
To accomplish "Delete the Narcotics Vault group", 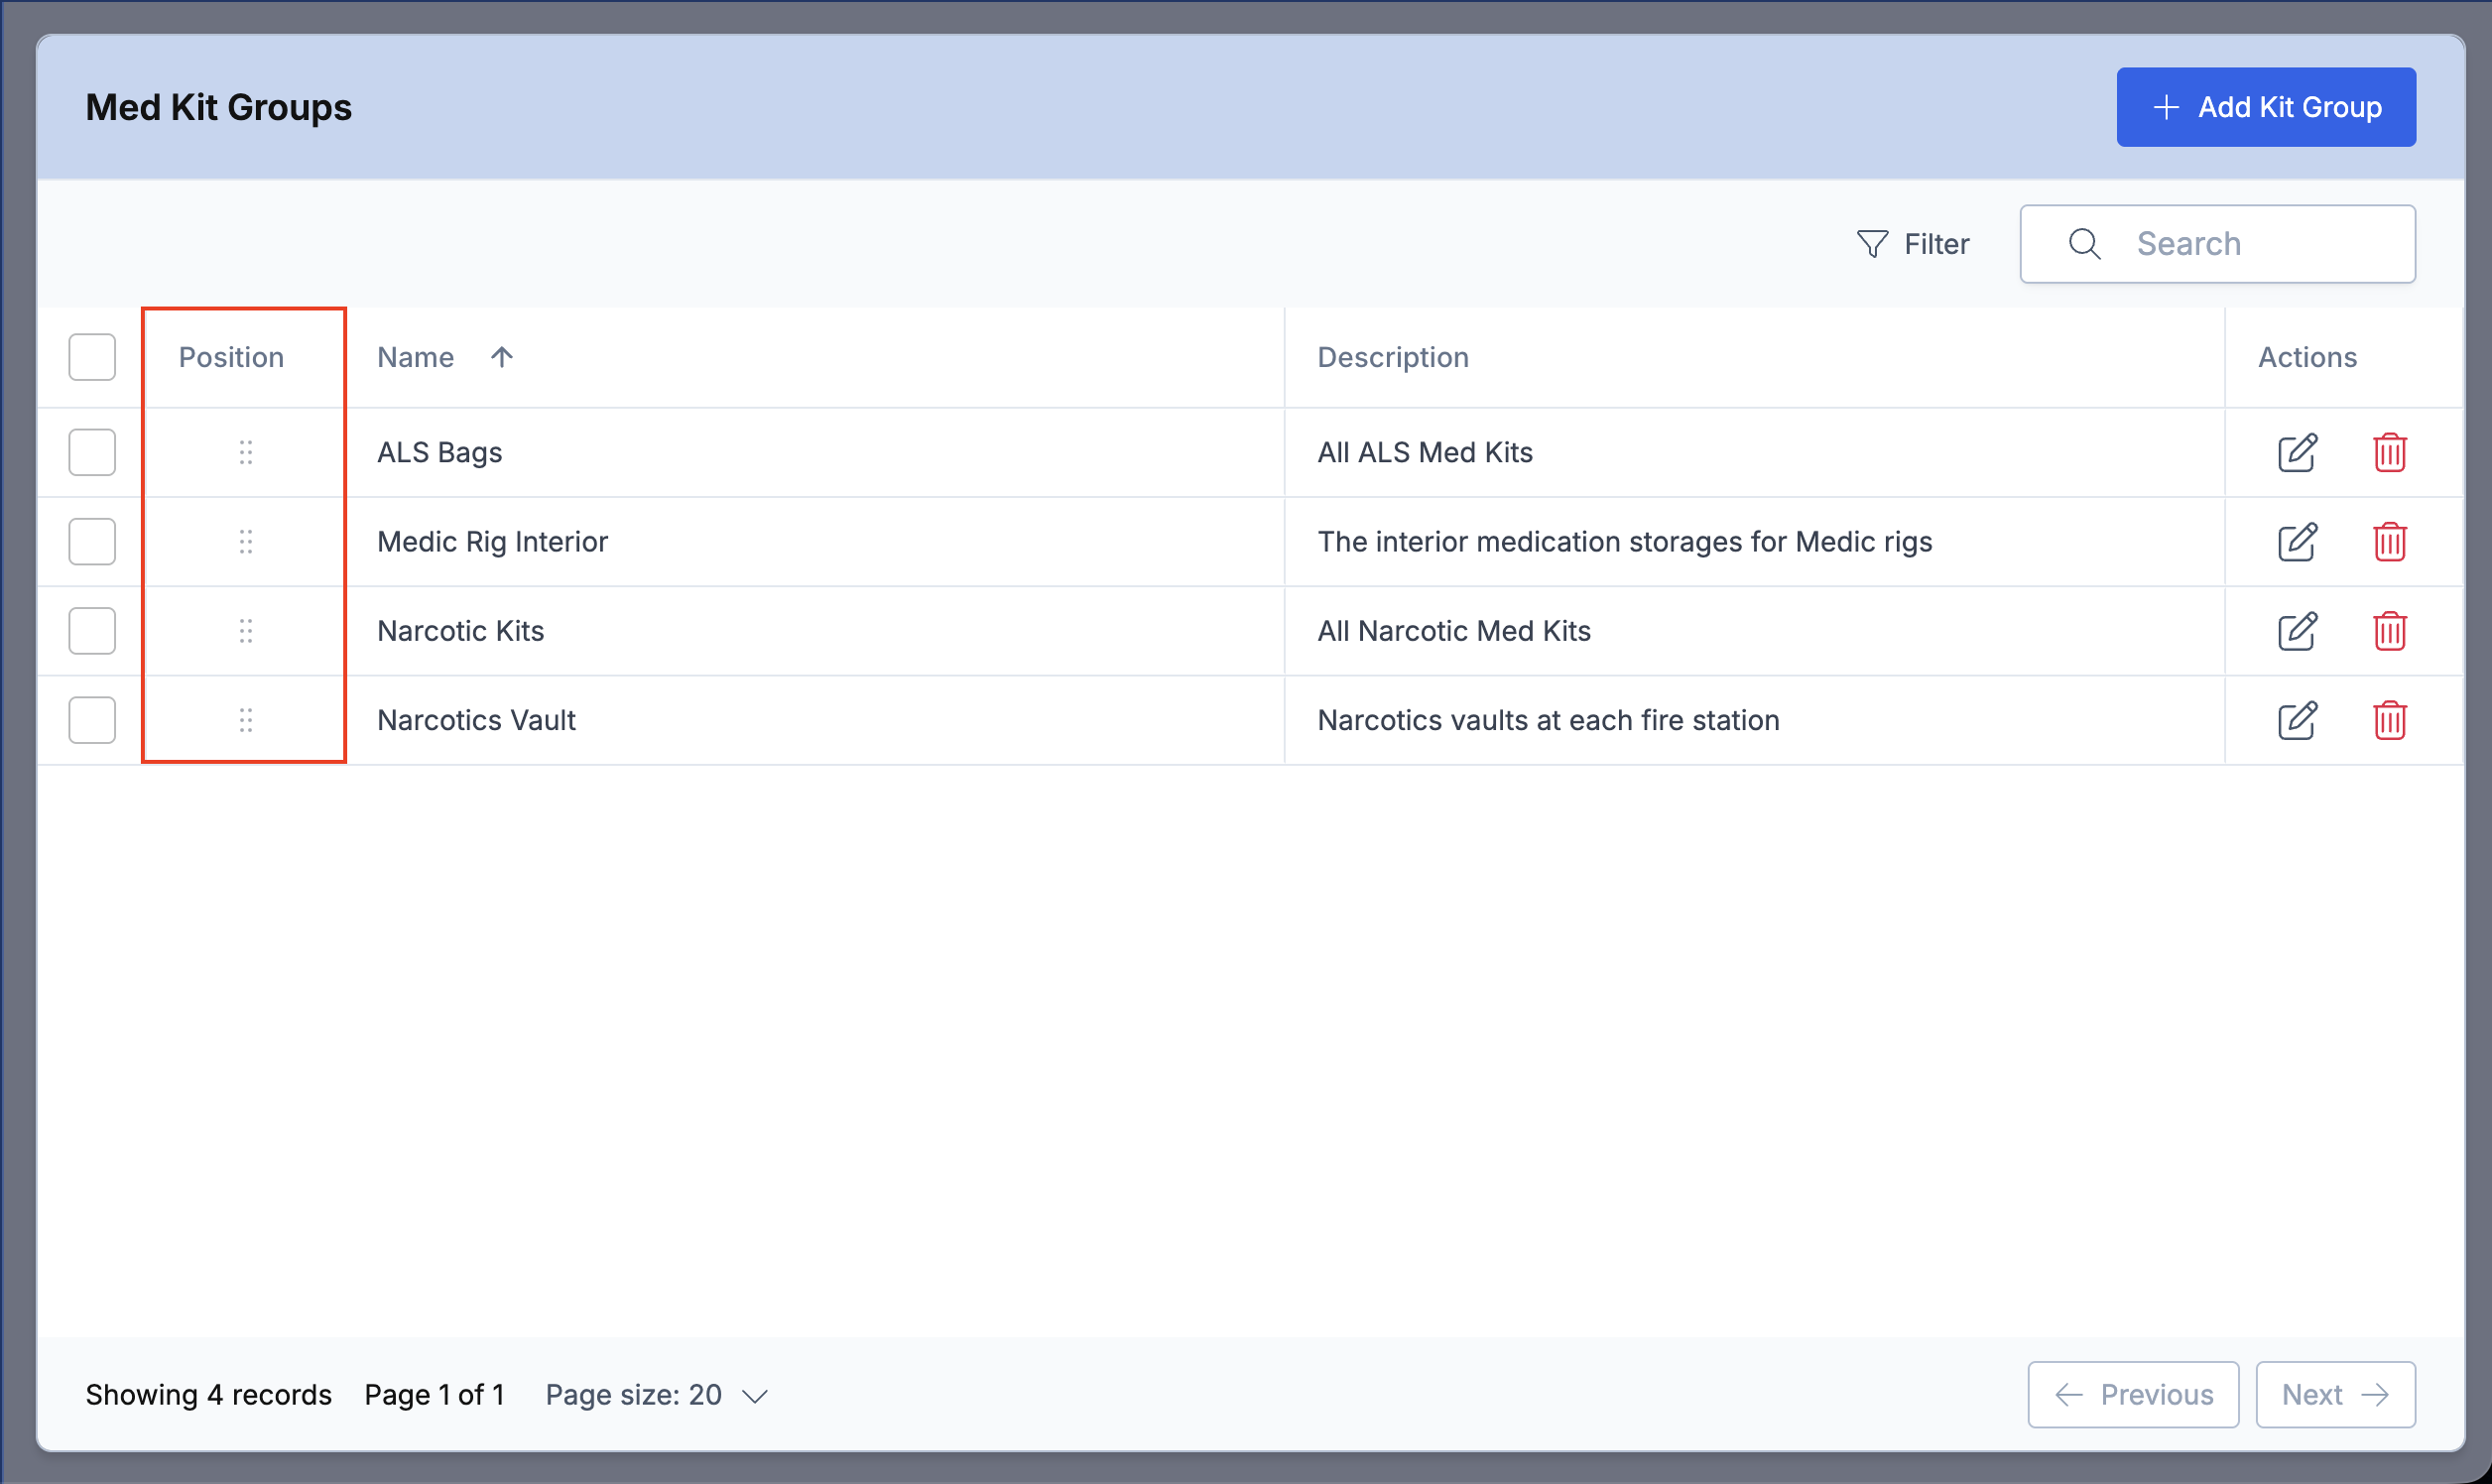I will pyautogui.click(x=2389, y=720).
